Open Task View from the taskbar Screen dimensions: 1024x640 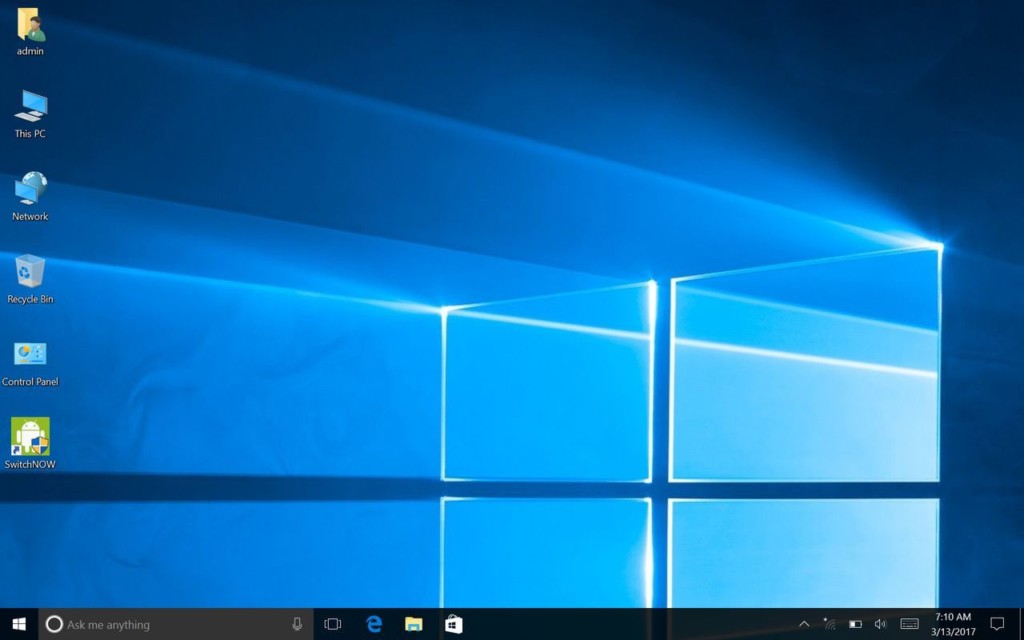click(333, 624)
